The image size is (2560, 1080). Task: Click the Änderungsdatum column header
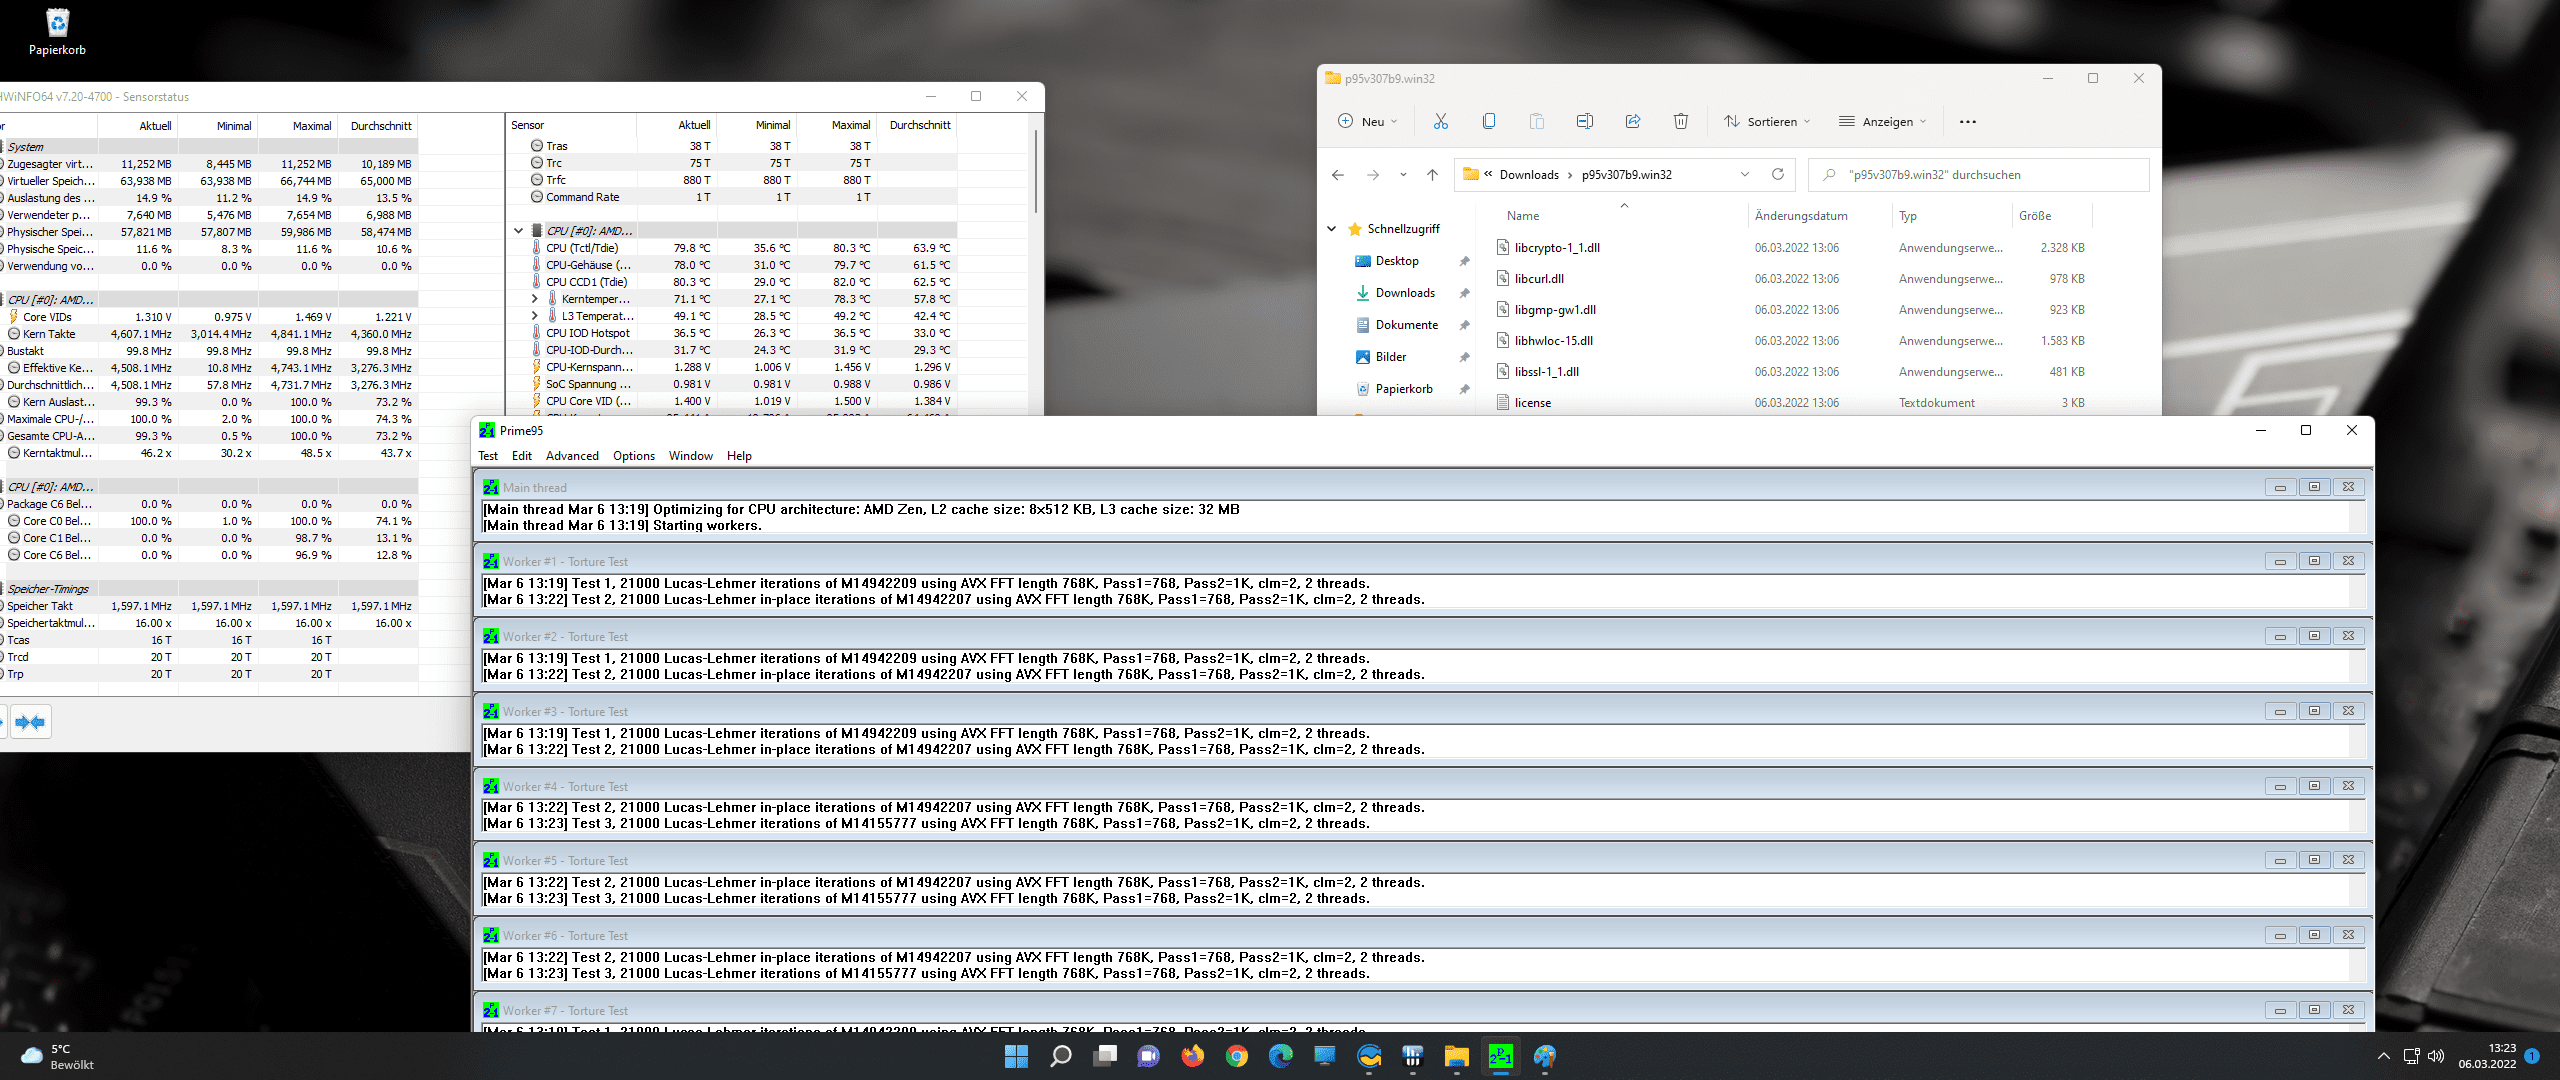point(1800,216)
